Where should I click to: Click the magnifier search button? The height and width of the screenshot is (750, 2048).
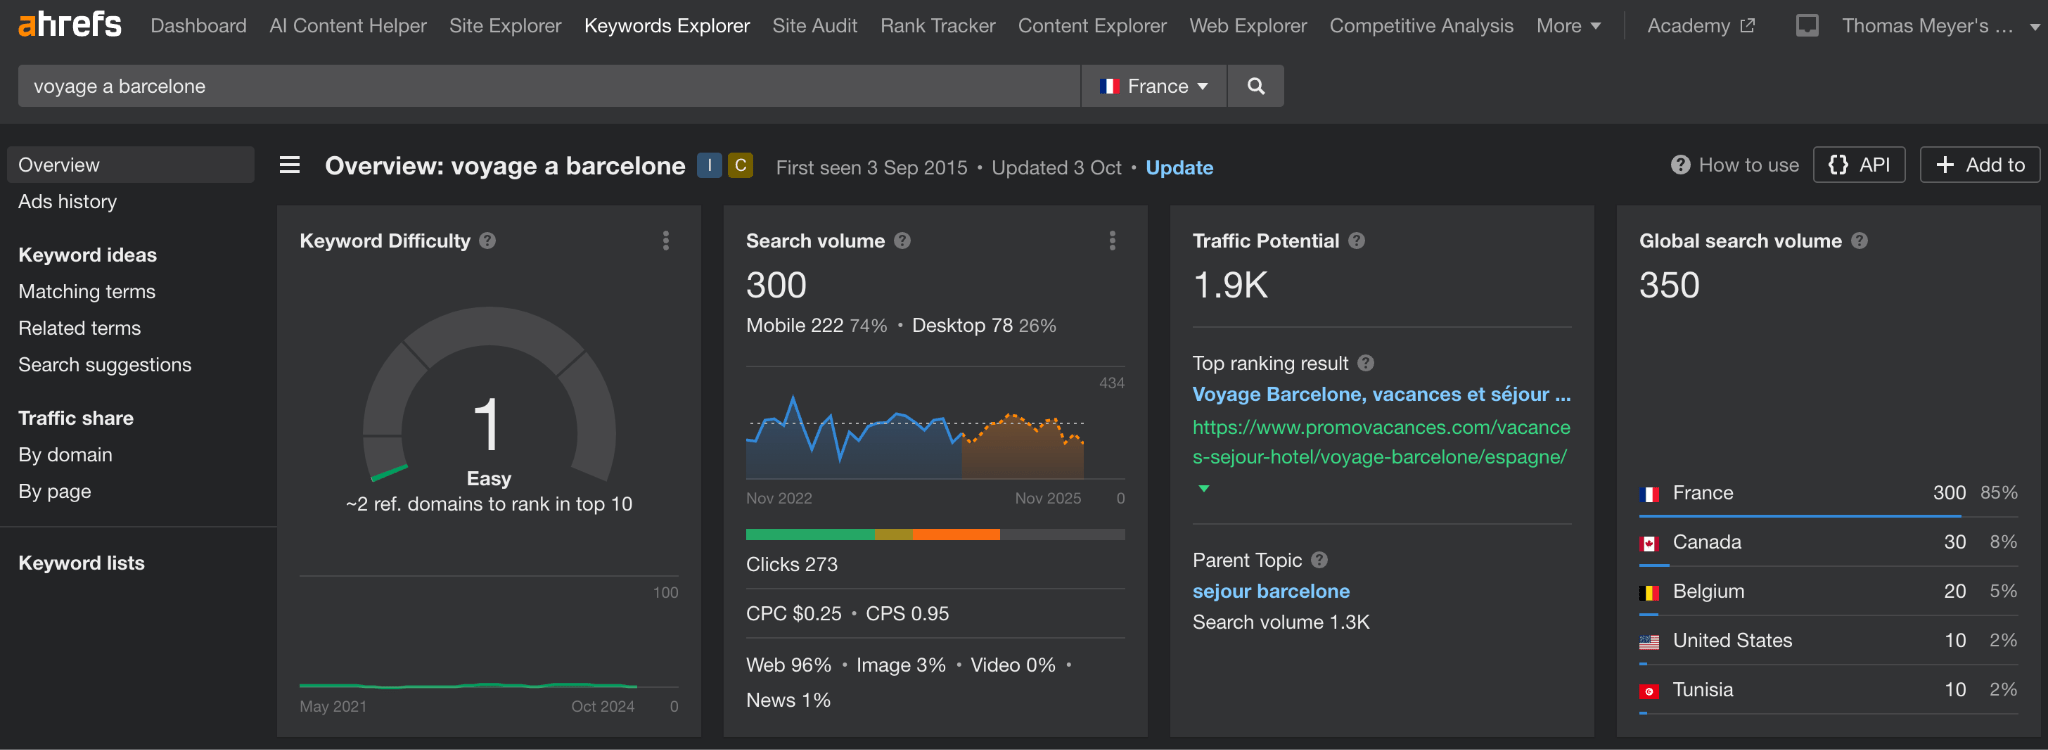click(1256, 86)
